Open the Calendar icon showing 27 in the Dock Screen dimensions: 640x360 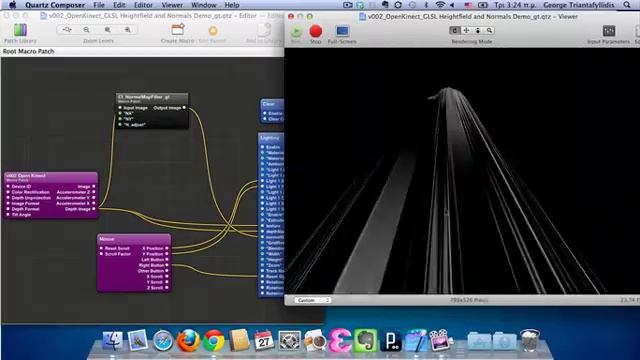pos(264,341)
